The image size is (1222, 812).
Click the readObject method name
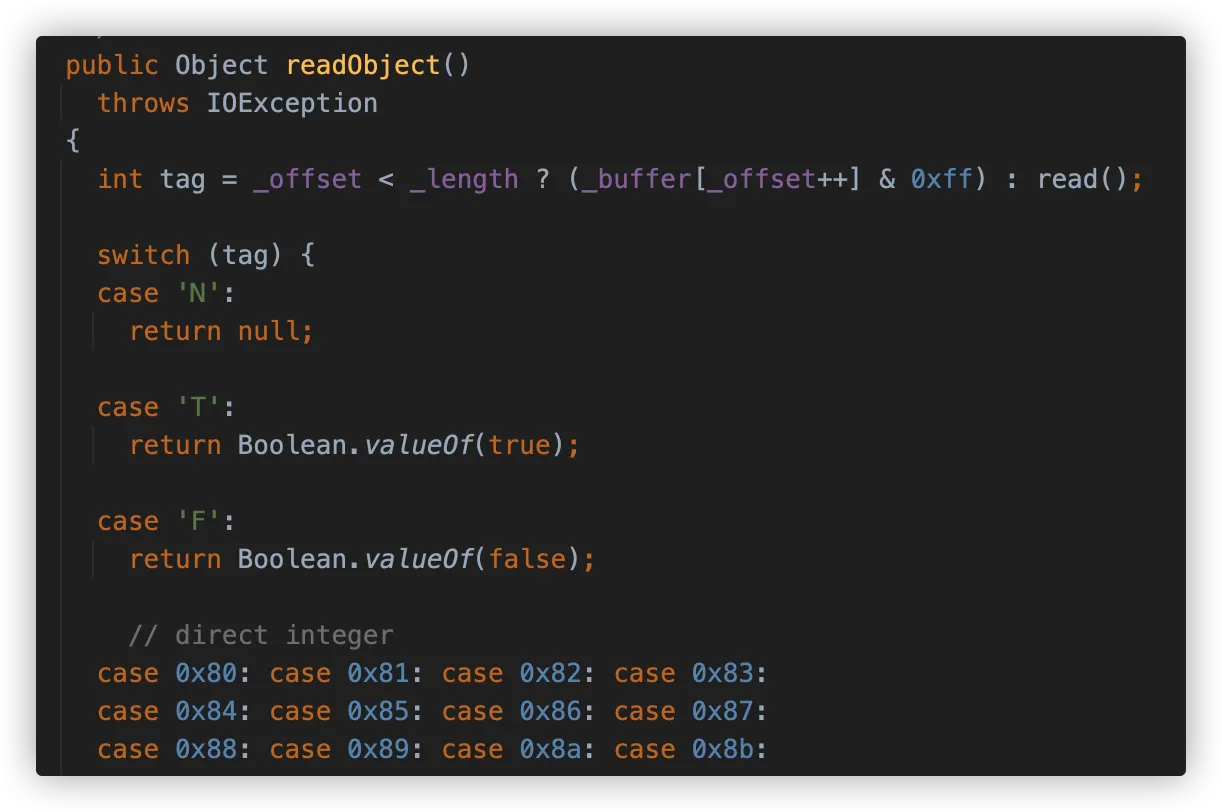tap(363, 66)
